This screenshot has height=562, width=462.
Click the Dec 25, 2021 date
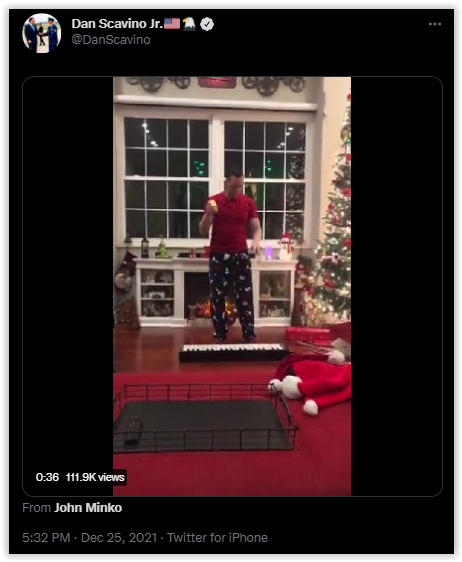point(119,538)
